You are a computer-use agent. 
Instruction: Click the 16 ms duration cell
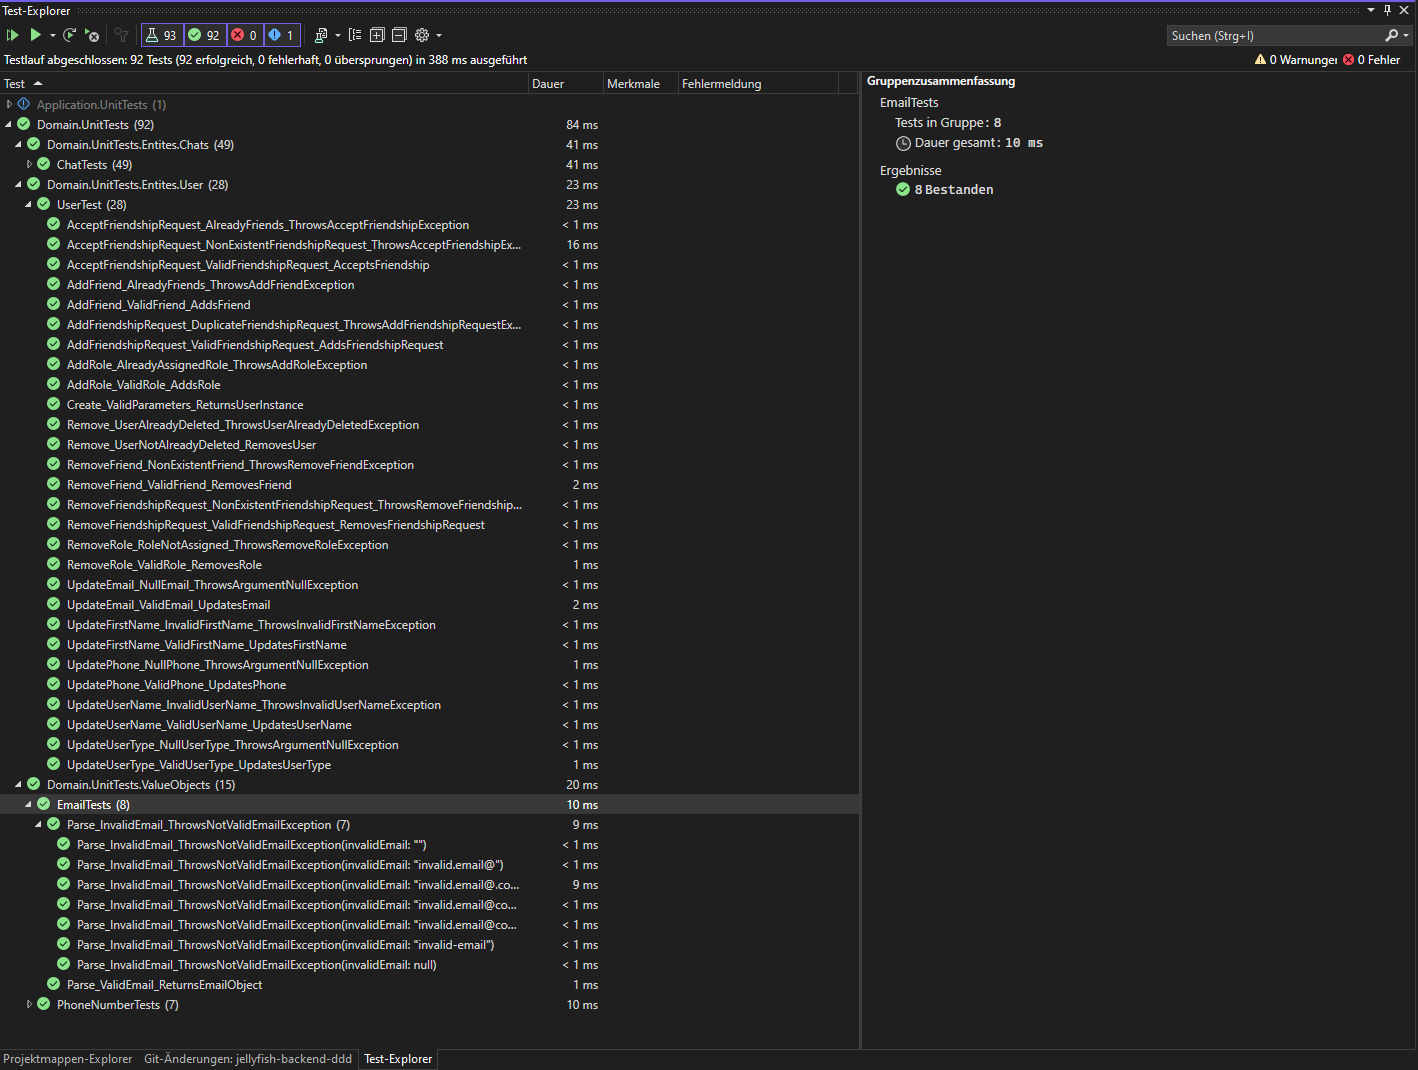[582, 245]
